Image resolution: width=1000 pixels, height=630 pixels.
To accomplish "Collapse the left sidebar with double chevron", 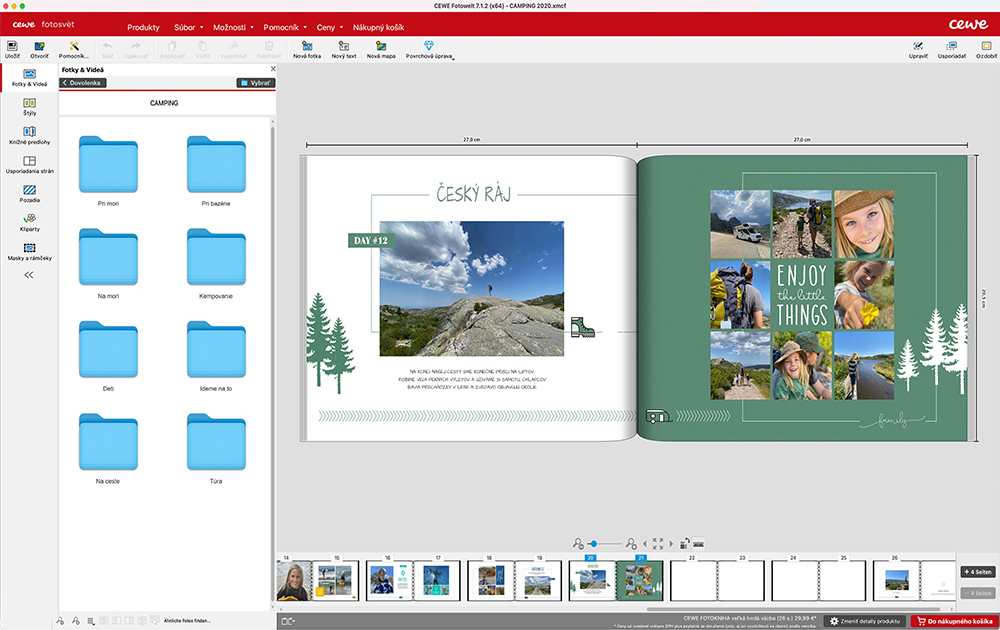I will [x=29, y=275].
